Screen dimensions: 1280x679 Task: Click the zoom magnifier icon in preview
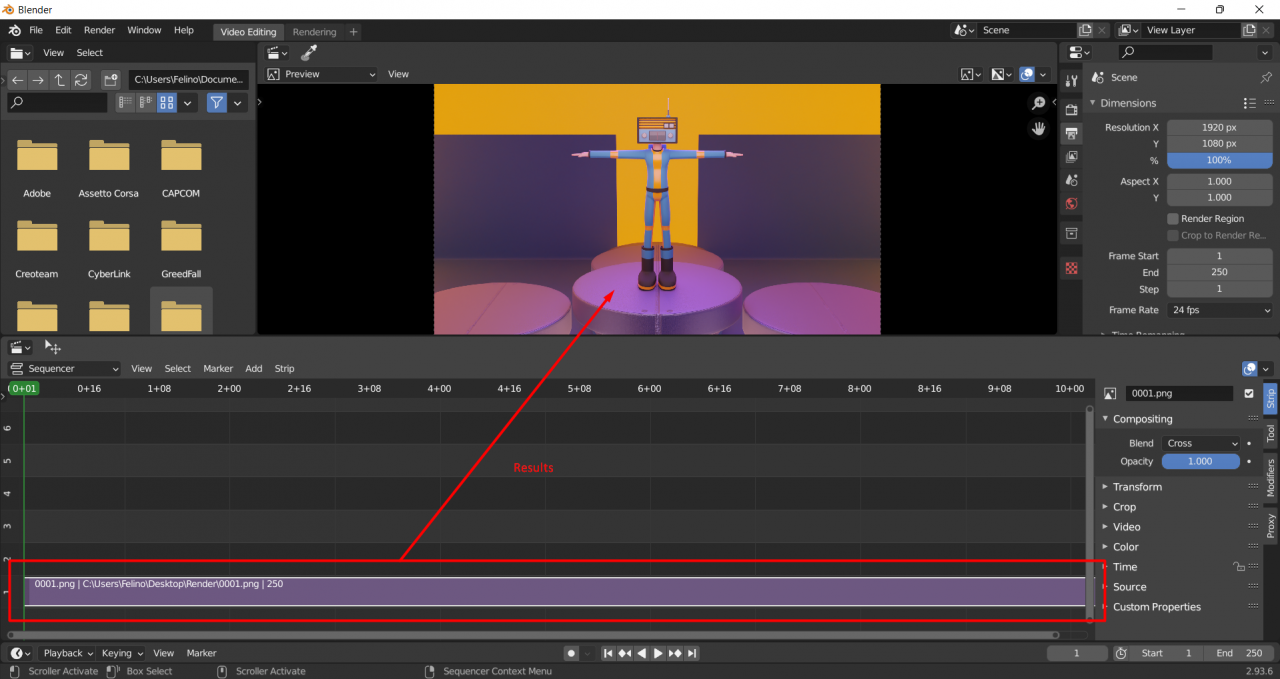click(1039, 103)
